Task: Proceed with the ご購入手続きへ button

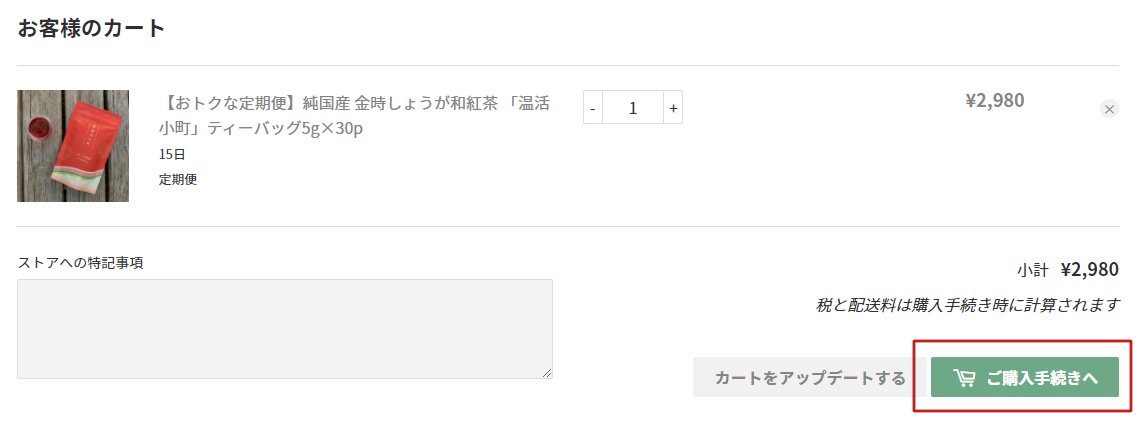Action: [1025, 377]
